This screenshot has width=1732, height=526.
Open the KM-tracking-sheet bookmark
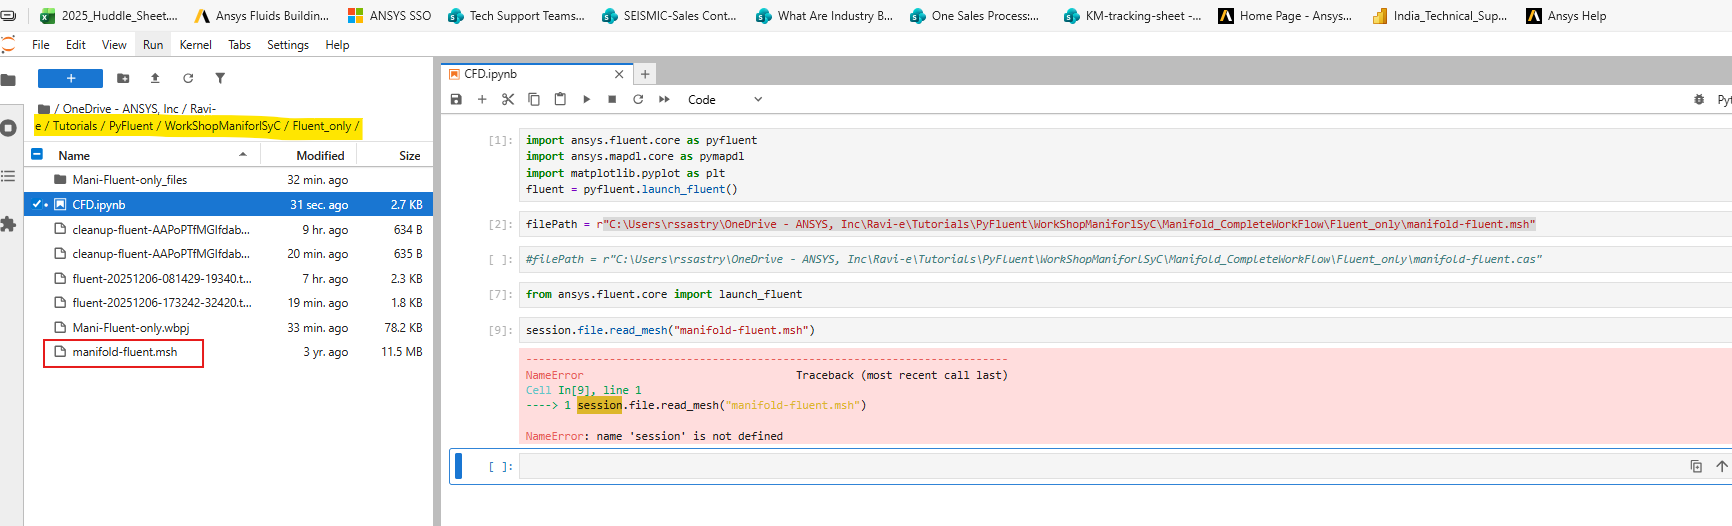click(1132, 16)
